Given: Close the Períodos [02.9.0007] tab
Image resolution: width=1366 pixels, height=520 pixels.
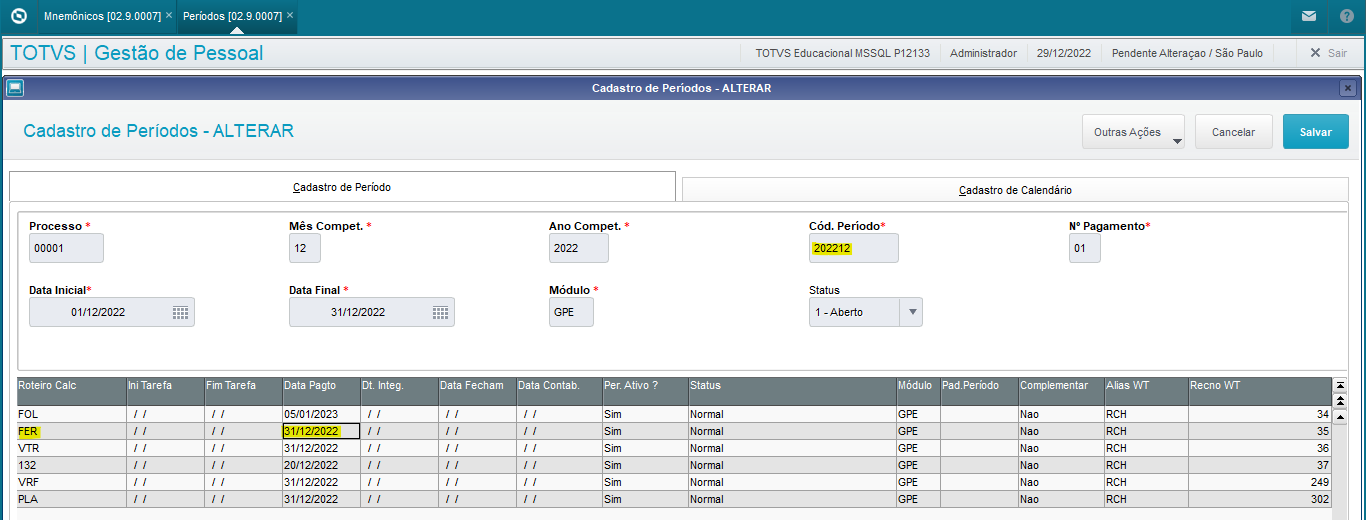Looking at the screenshot, I should point(290,16).
